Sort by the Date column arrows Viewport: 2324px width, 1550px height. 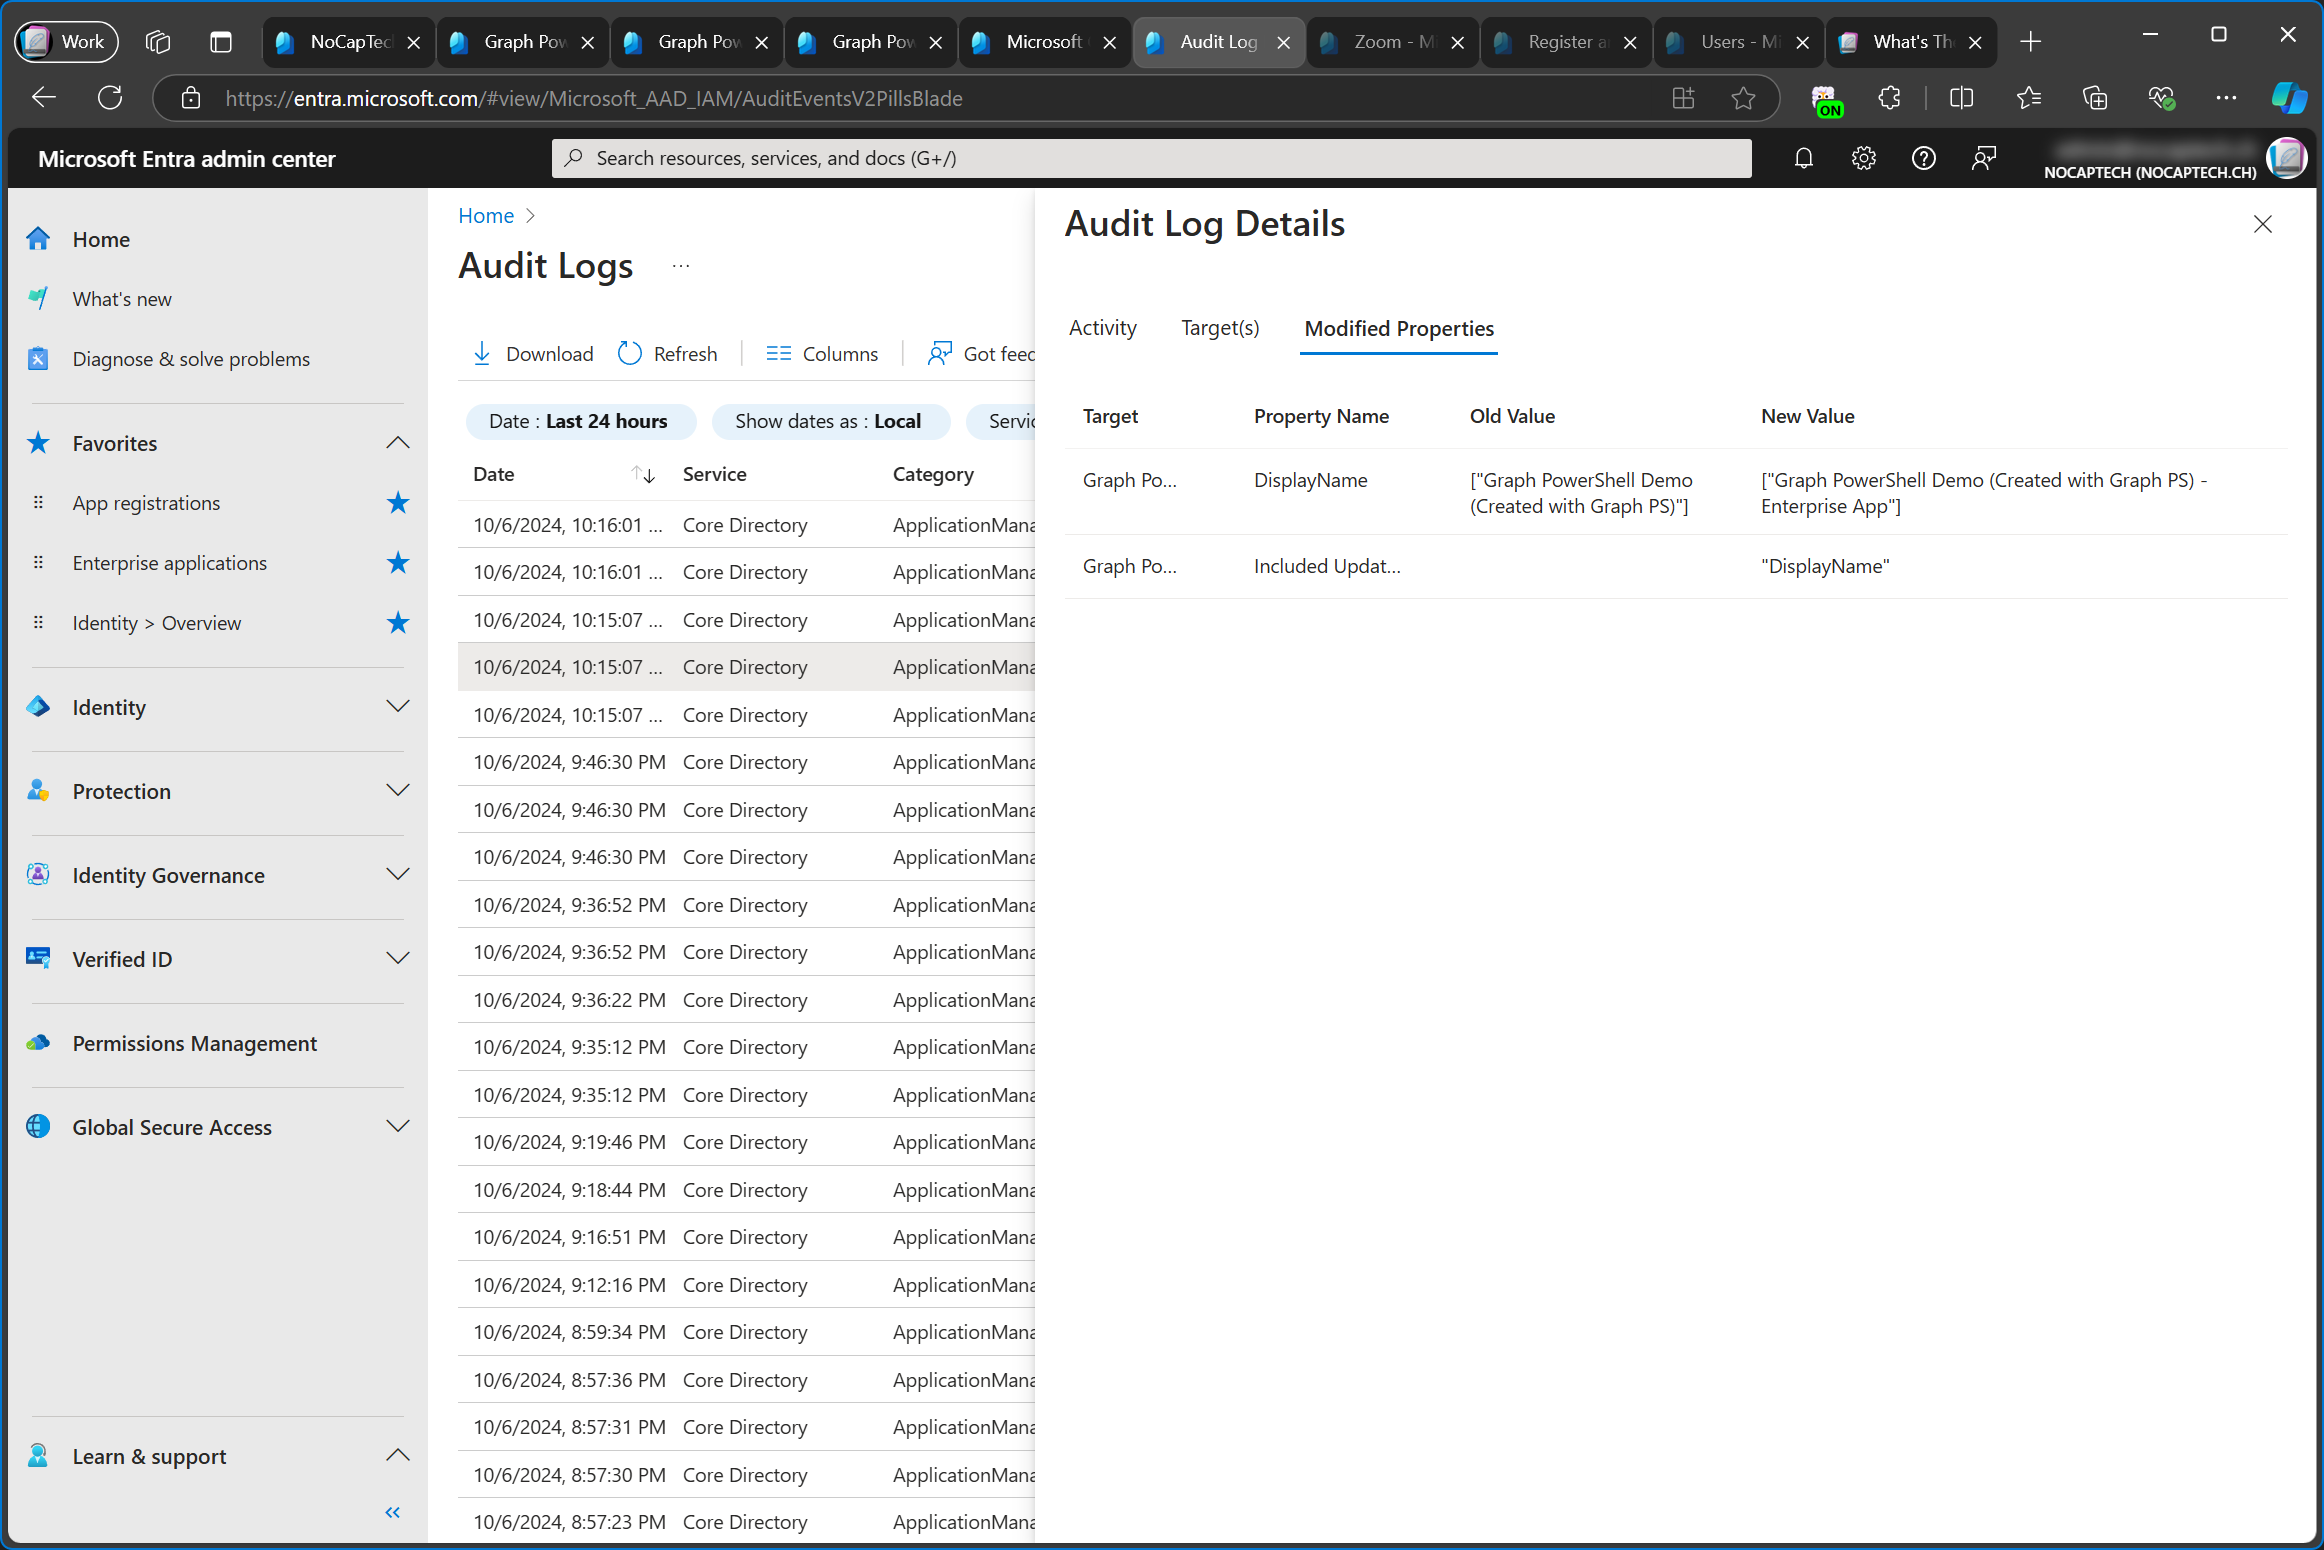(643, 474)
